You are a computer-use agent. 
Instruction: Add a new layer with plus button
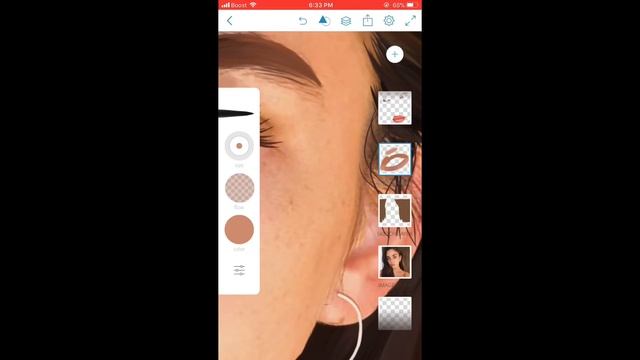pyautogui.click(x=395, y=54)
